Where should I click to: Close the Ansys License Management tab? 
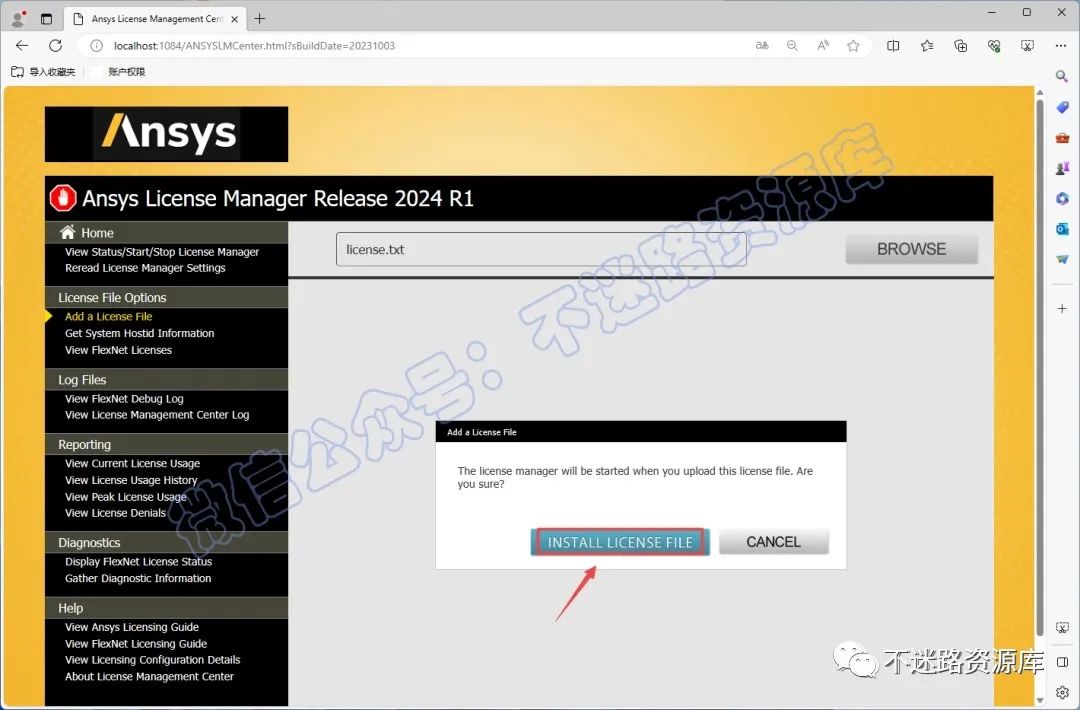234,19
